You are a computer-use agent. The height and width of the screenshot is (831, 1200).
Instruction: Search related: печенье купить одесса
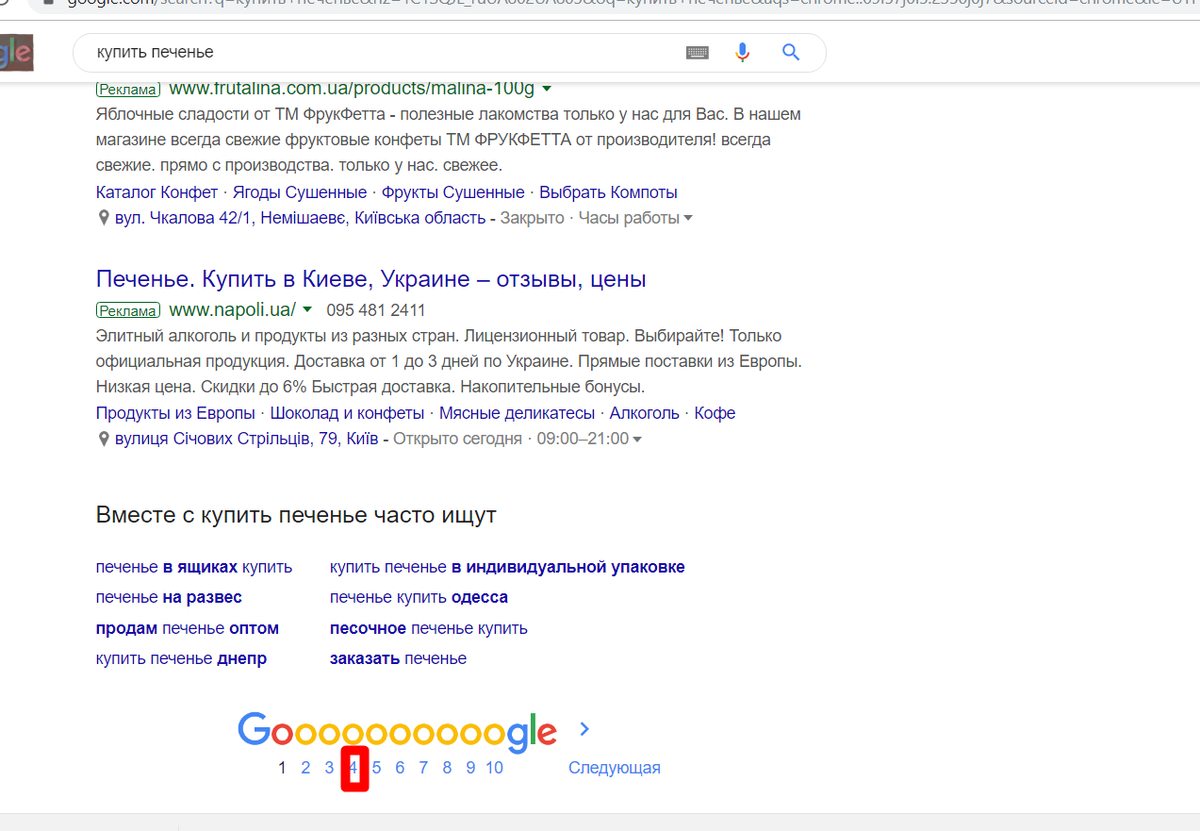419,597
